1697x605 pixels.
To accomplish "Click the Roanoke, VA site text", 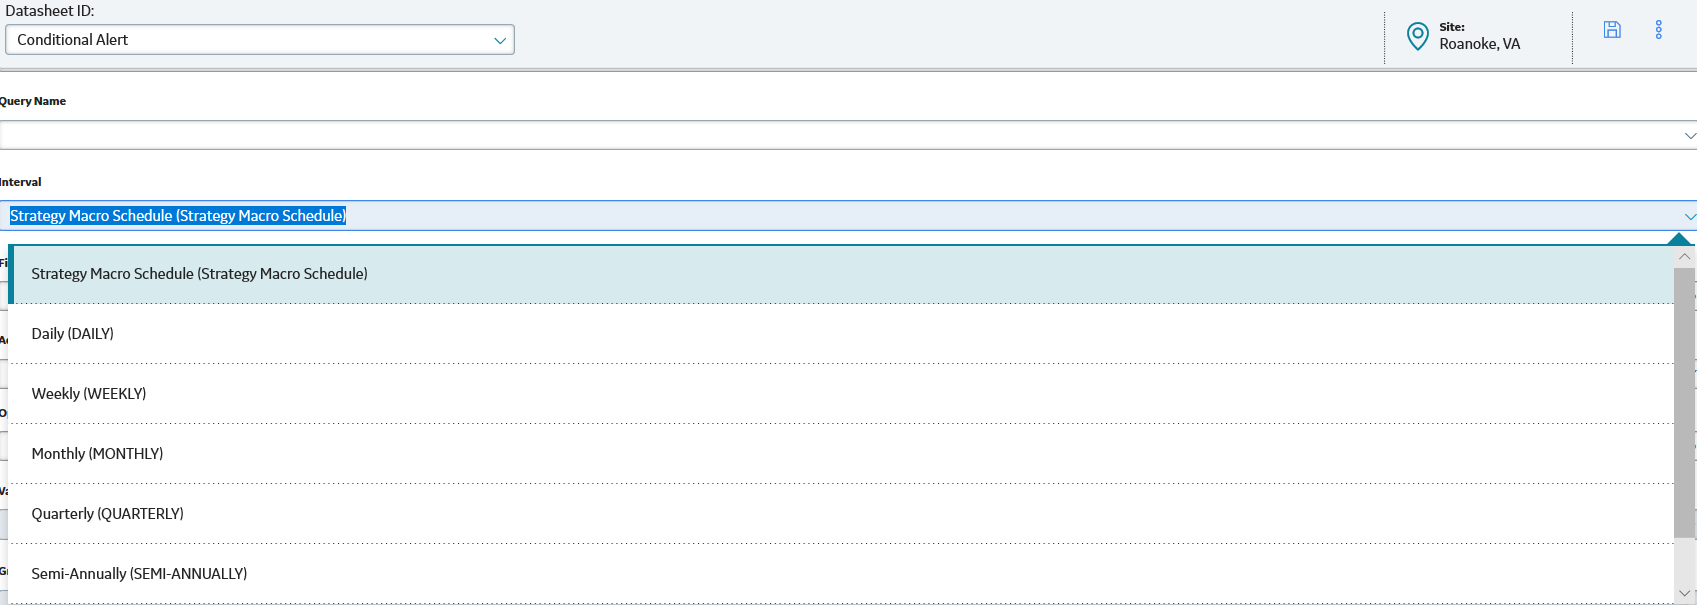I will coord(1479,44).
